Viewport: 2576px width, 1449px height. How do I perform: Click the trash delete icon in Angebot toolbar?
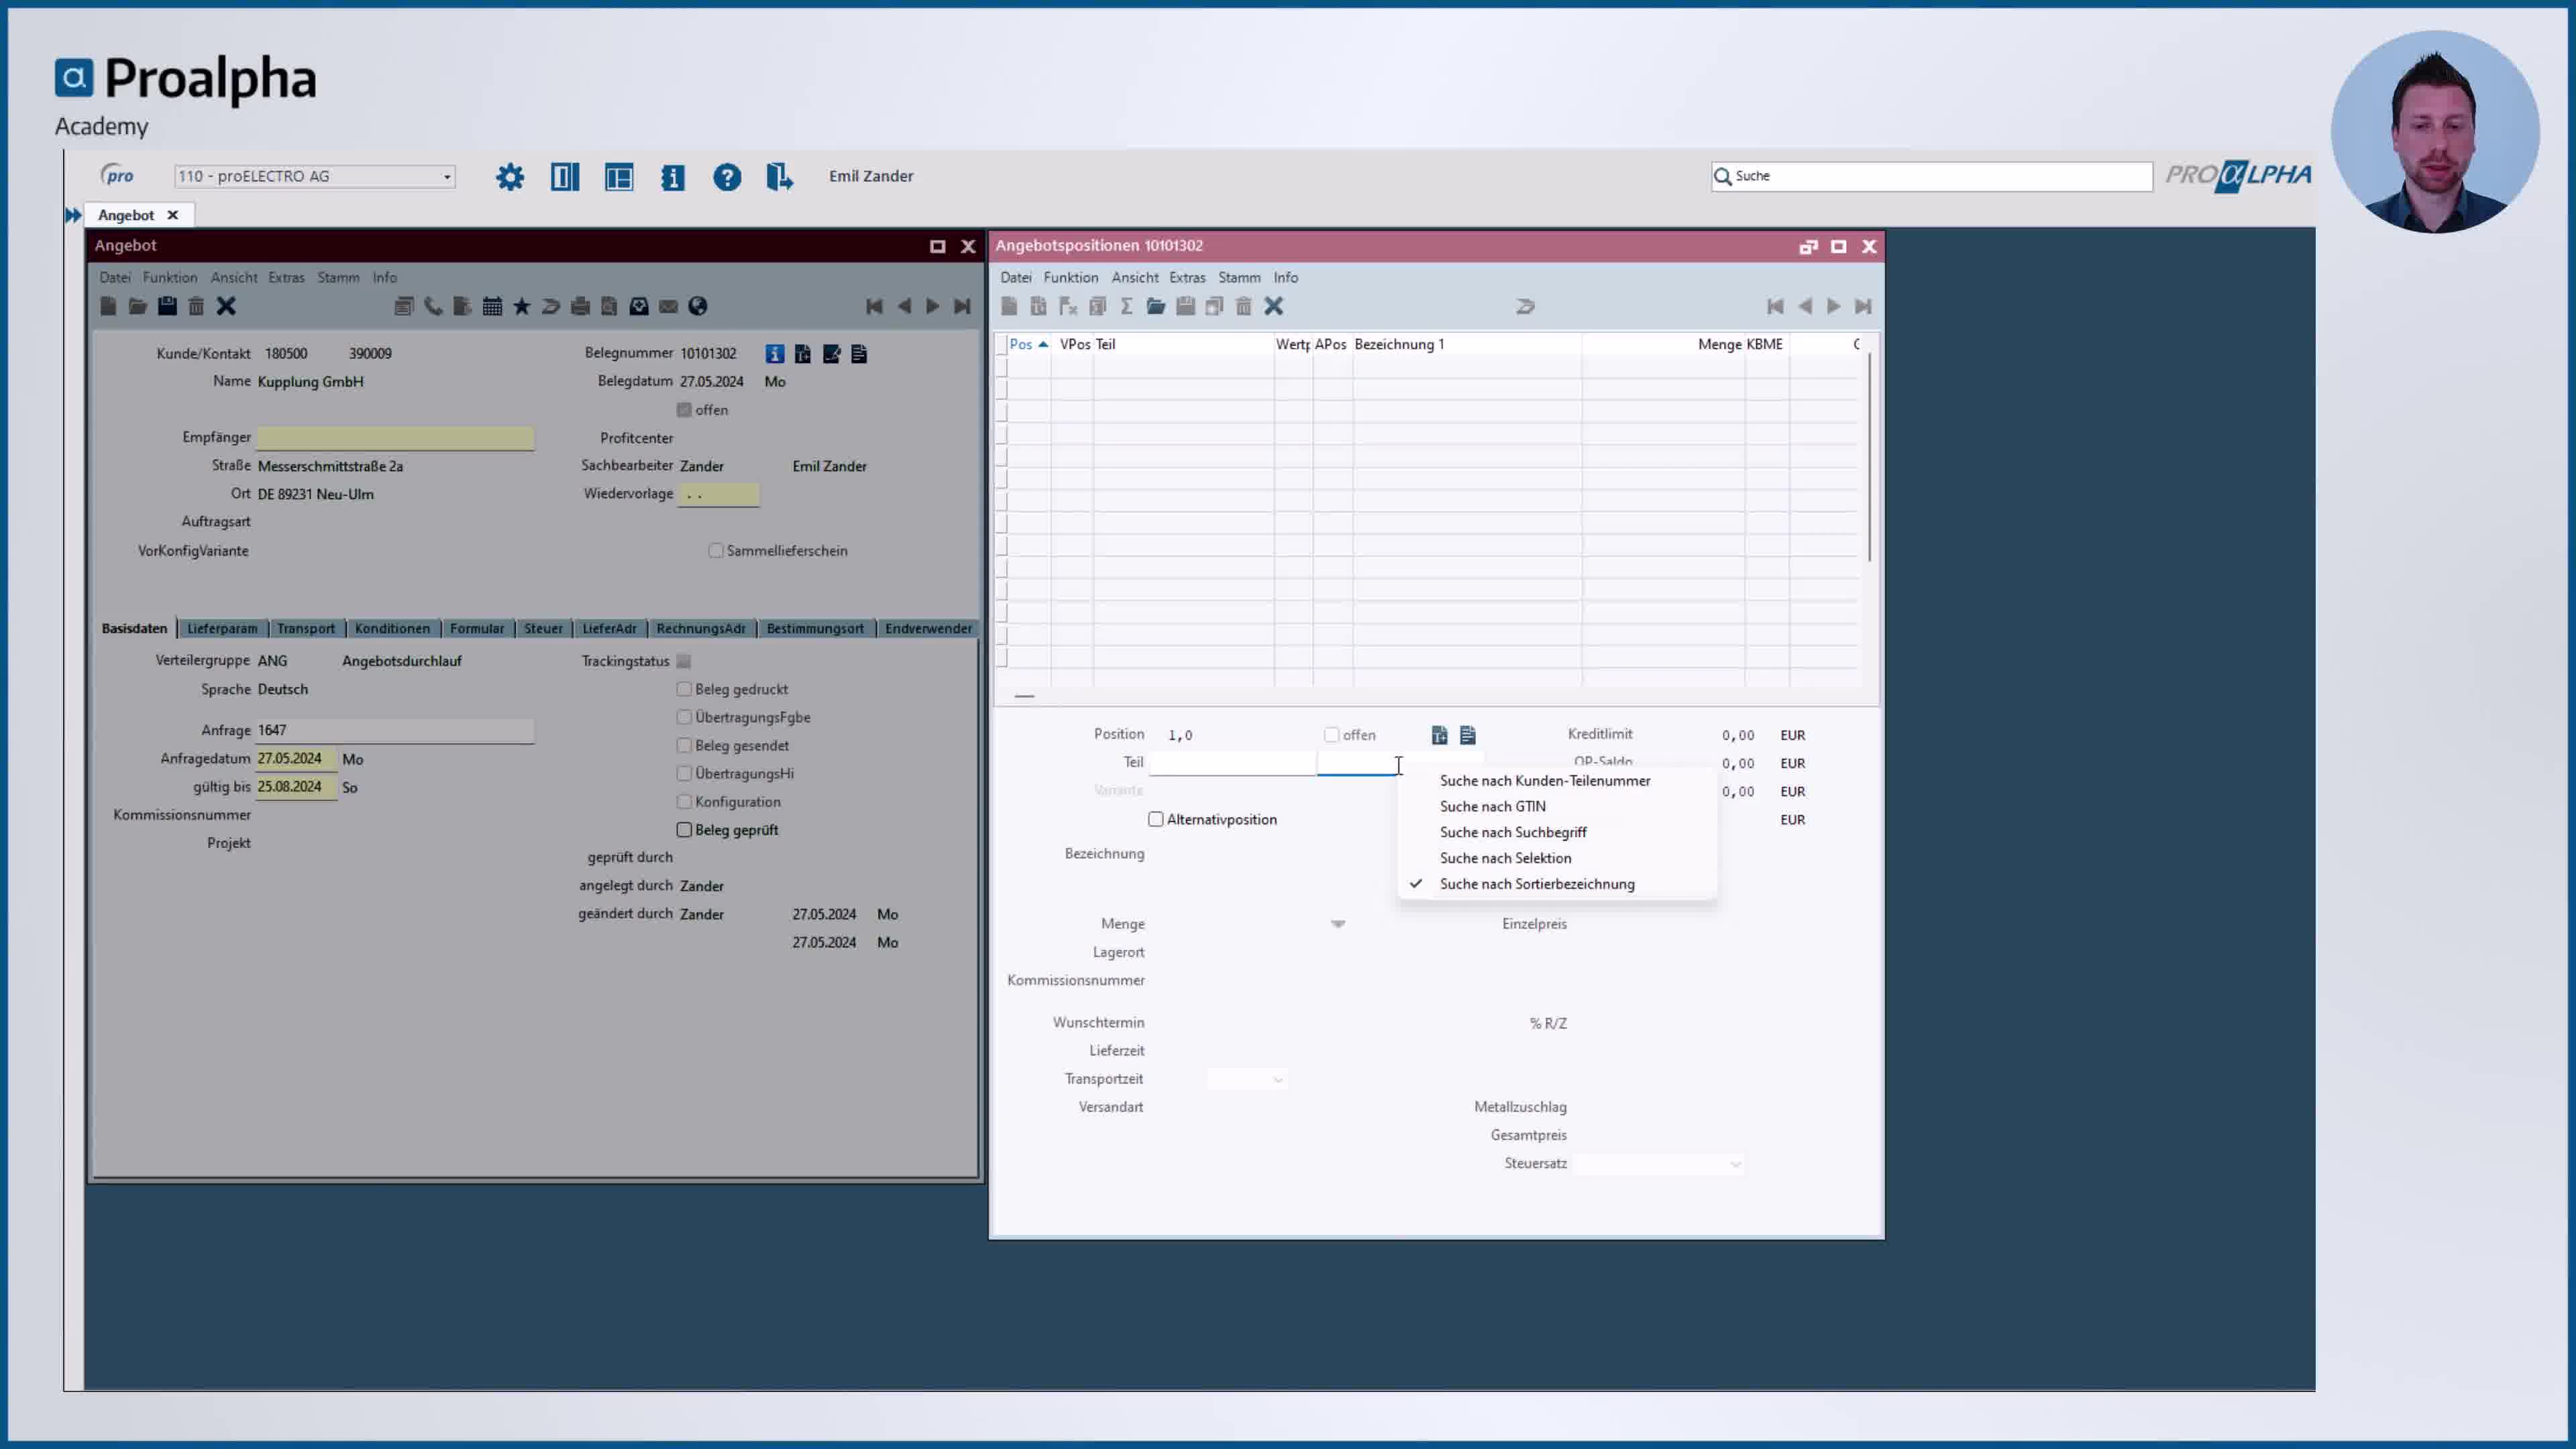click(x=196, y=306)
